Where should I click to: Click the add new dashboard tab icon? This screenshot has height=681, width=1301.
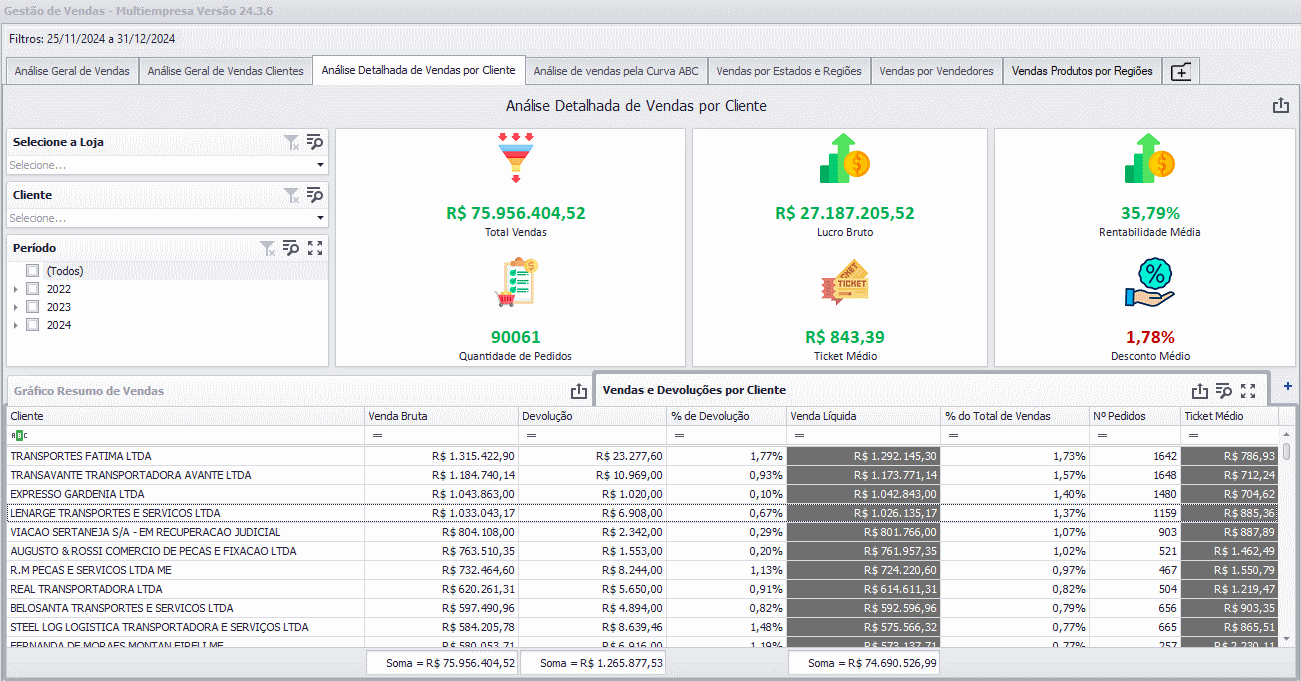coord(1180,72)
